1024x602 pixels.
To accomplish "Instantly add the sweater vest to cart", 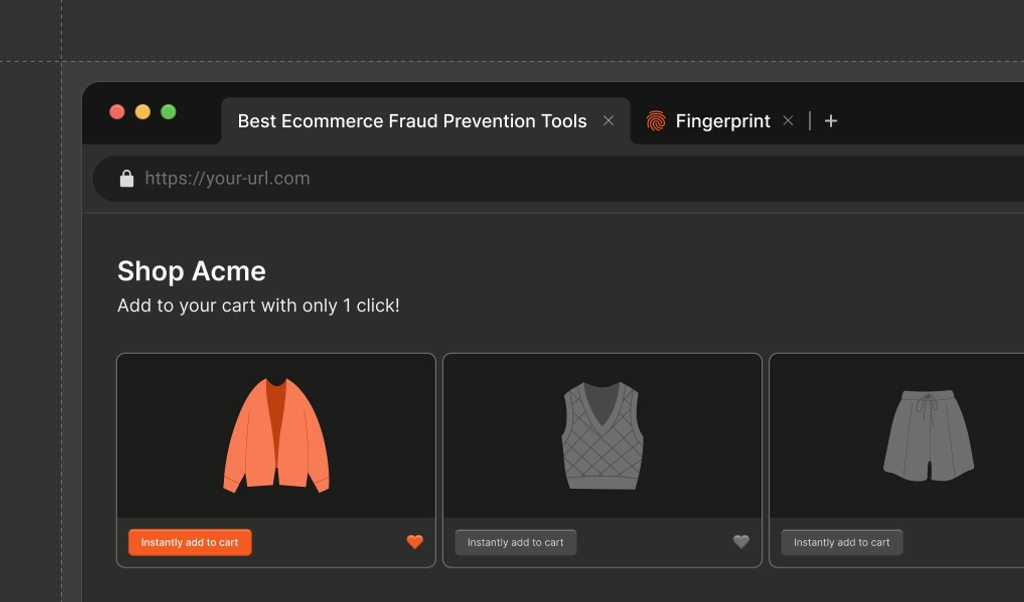I will 515,541.
